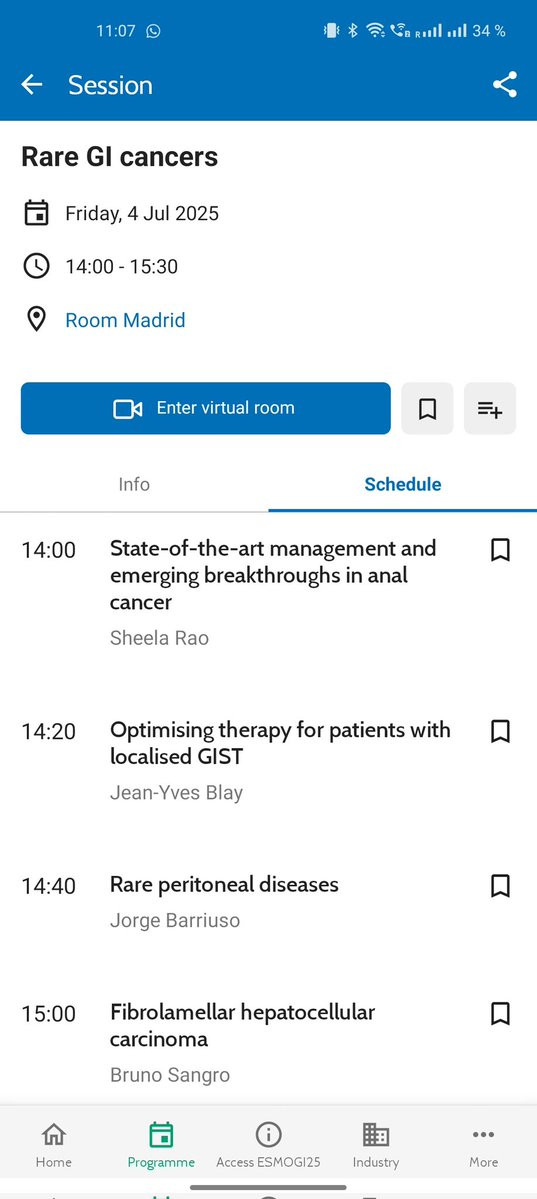Tap the share icon in header
The image size is (537, 1199).
point(505,85)
